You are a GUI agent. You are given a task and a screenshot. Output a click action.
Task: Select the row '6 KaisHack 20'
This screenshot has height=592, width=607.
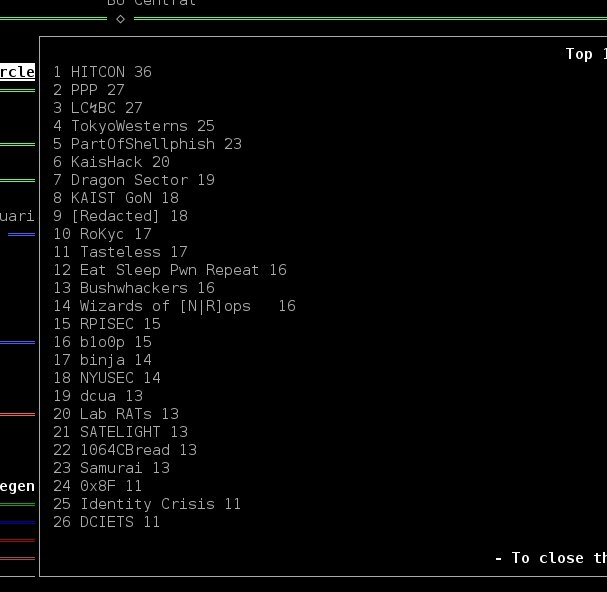coord(111,162)
